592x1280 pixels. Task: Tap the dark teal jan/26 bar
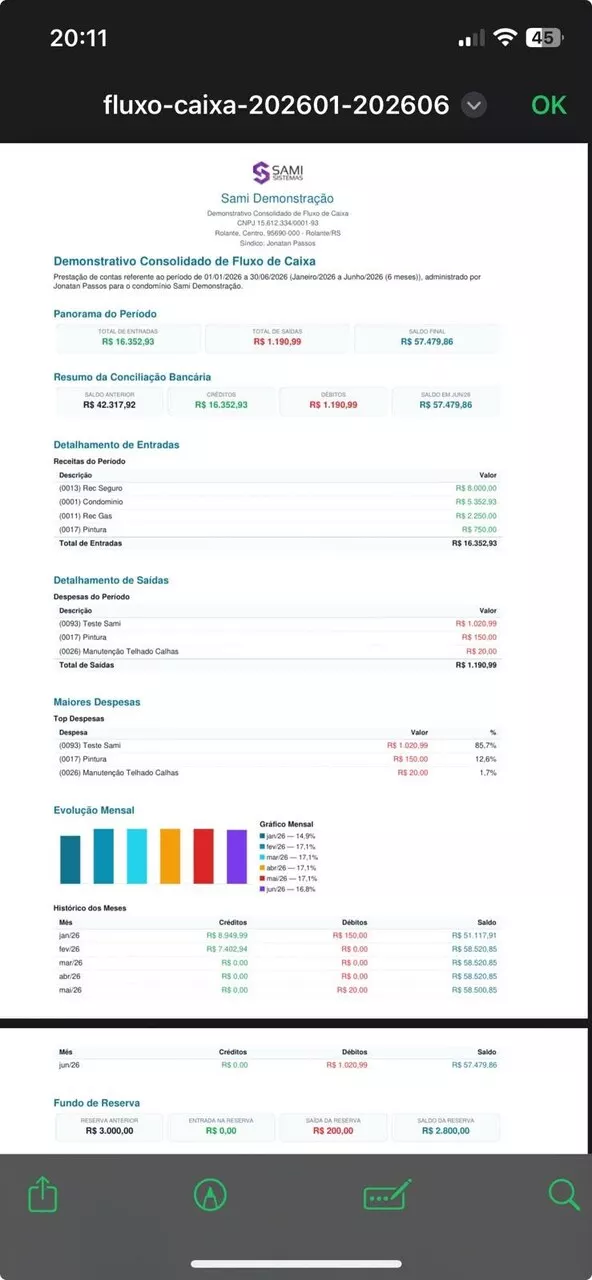pyautogui.click(x=70, y=860)
